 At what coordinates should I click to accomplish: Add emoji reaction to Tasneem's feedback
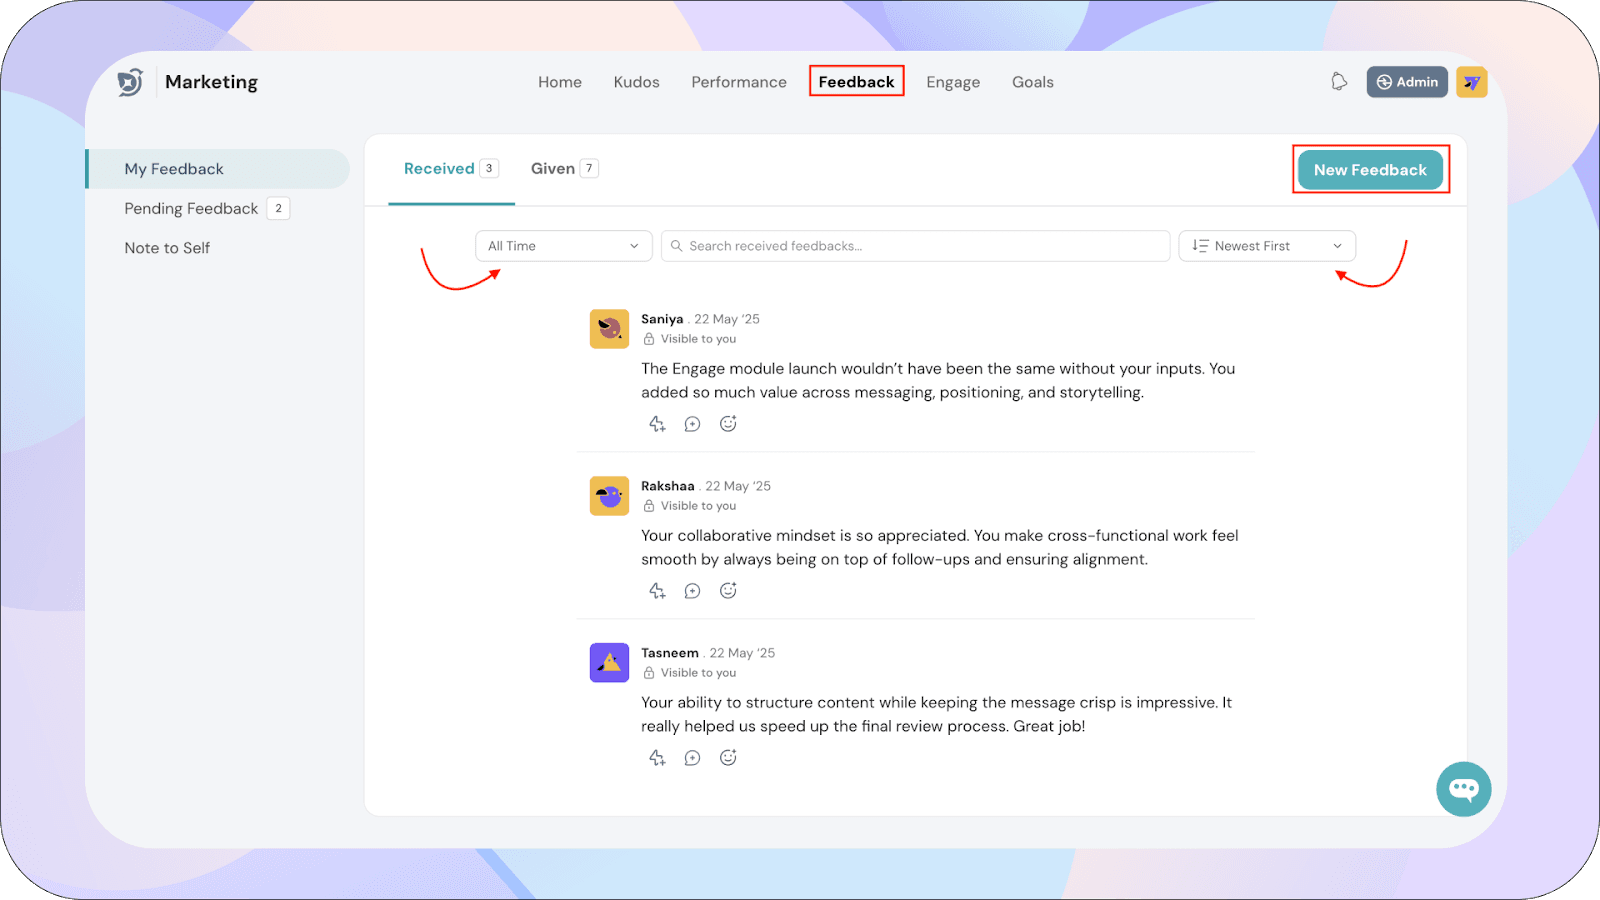tap(728, 758)
